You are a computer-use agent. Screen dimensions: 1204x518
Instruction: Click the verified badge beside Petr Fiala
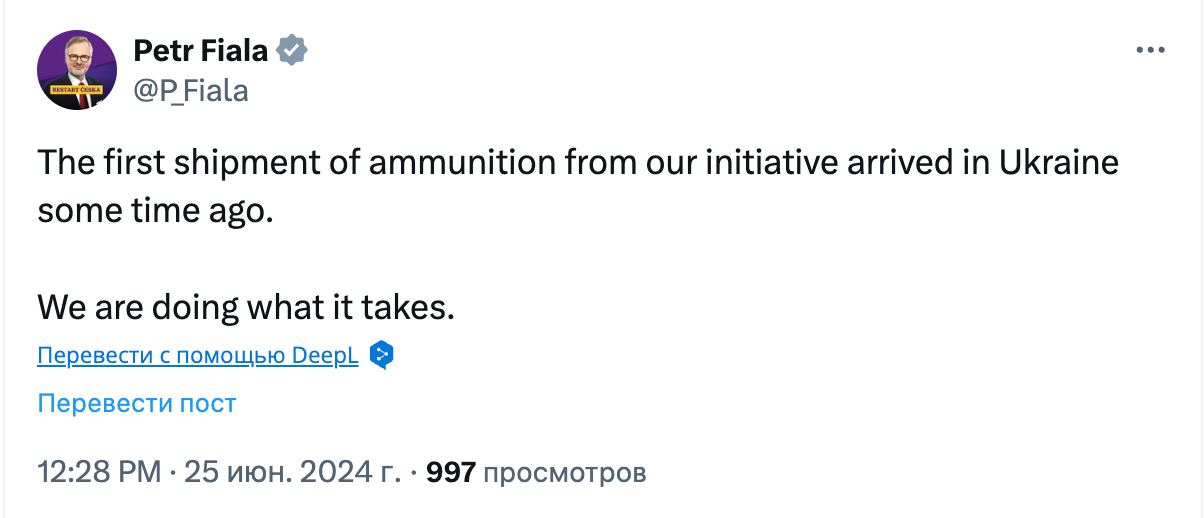tap(292, 50)
